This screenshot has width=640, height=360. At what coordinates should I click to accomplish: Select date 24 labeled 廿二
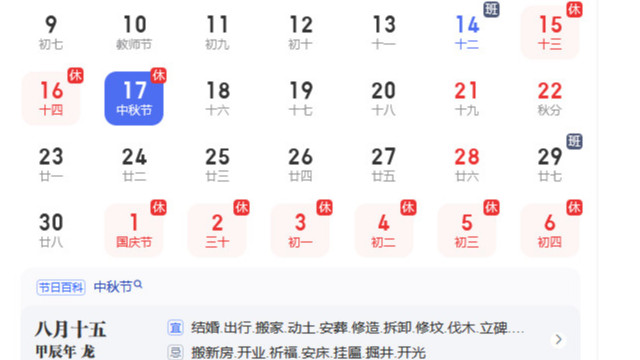click(134, 164)
